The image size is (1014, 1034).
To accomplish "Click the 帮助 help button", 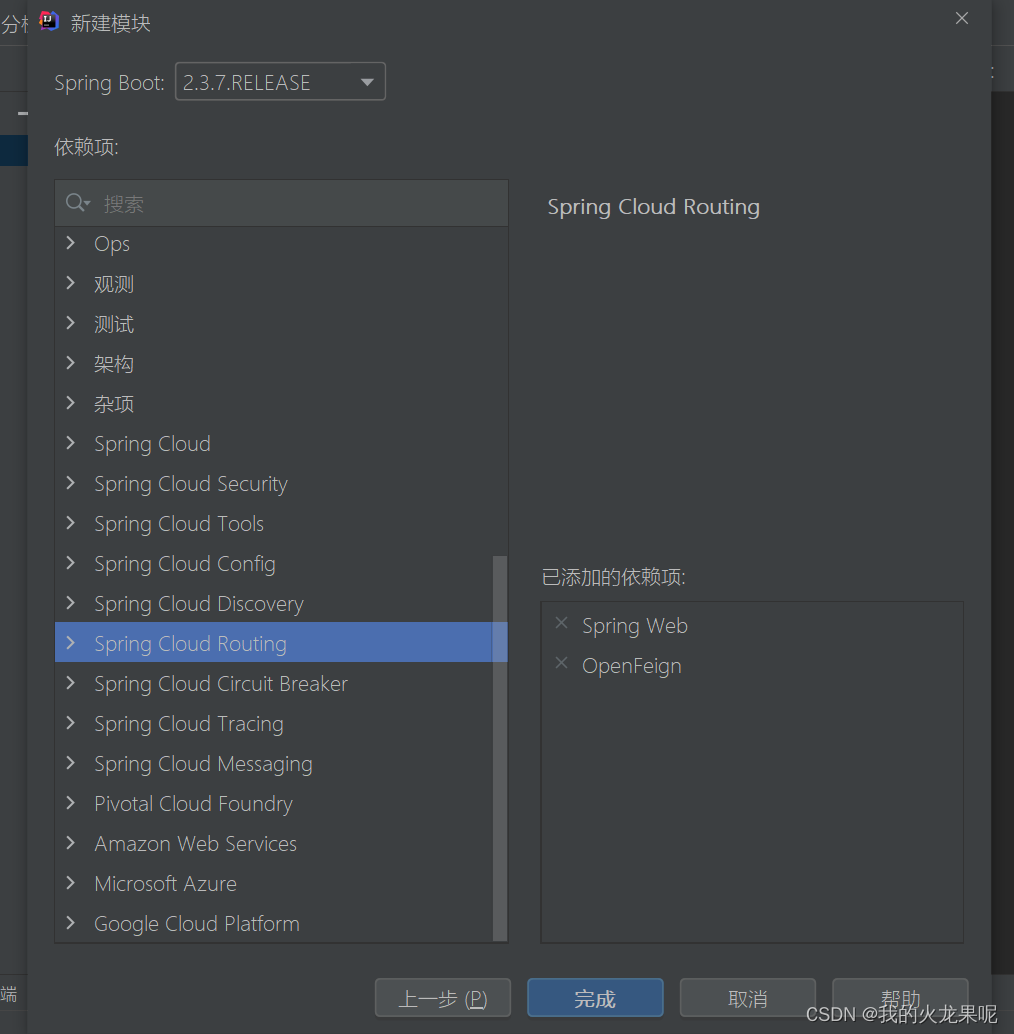I will pos(900,998).
